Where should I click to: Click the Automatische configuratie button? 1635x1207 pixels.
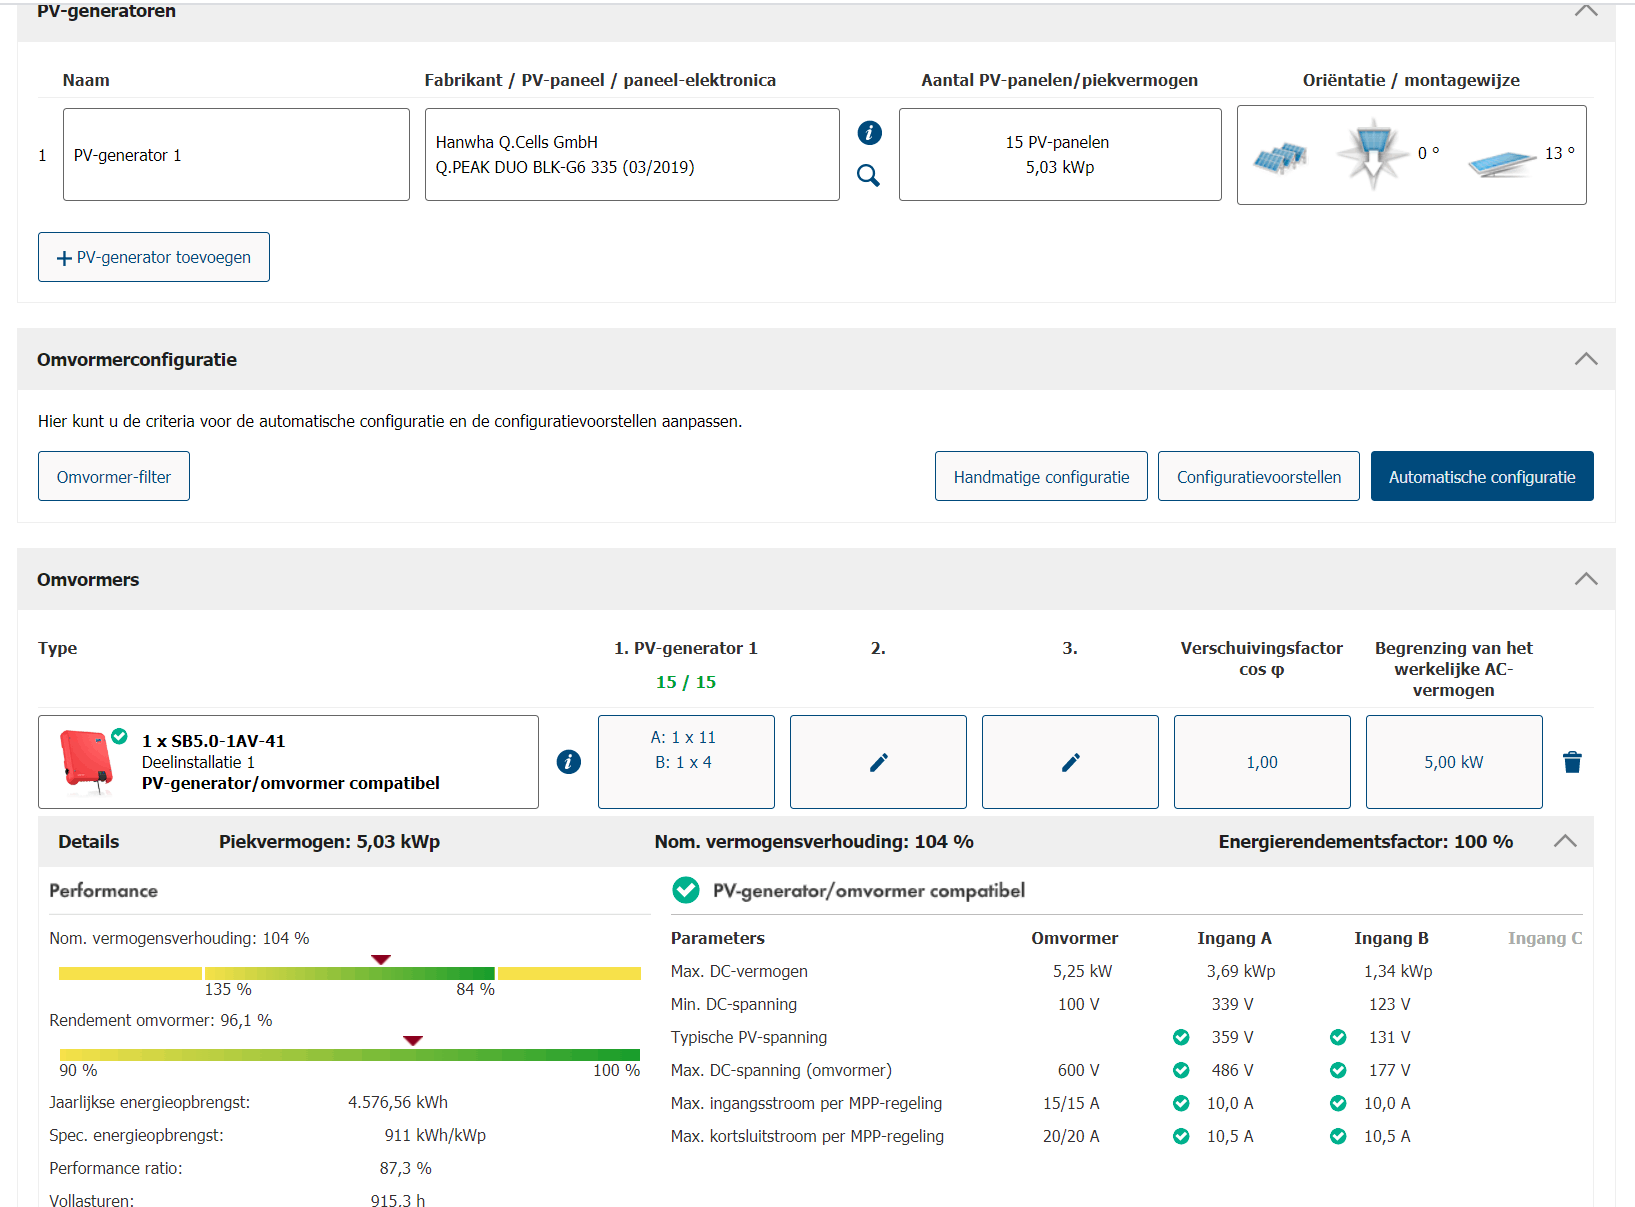coord(1481,477)
